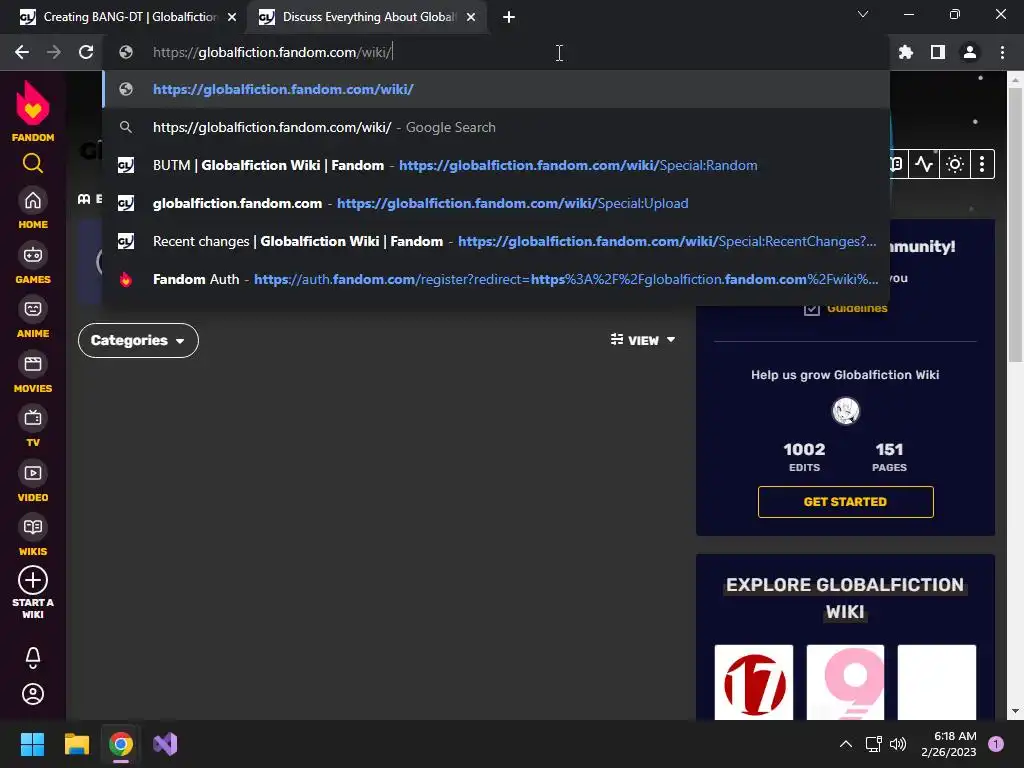Open the Chrome three-dot menu
The height and width of the screenshot is (768, 1024).
click(x=1002, y=52)
